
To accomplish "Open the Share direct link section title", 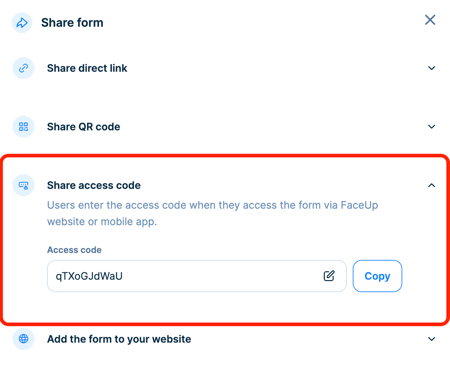I will click(x=87, y=68).
